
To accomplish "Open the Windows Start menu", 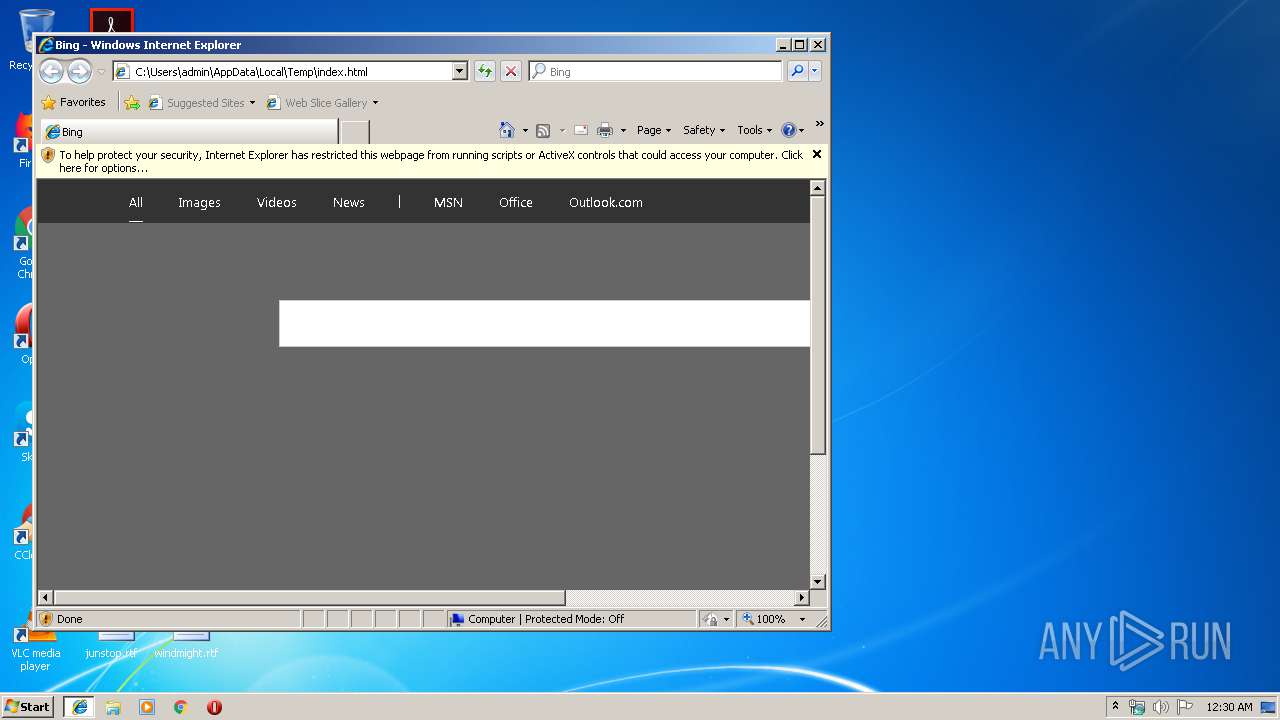I will click(28, 706).
